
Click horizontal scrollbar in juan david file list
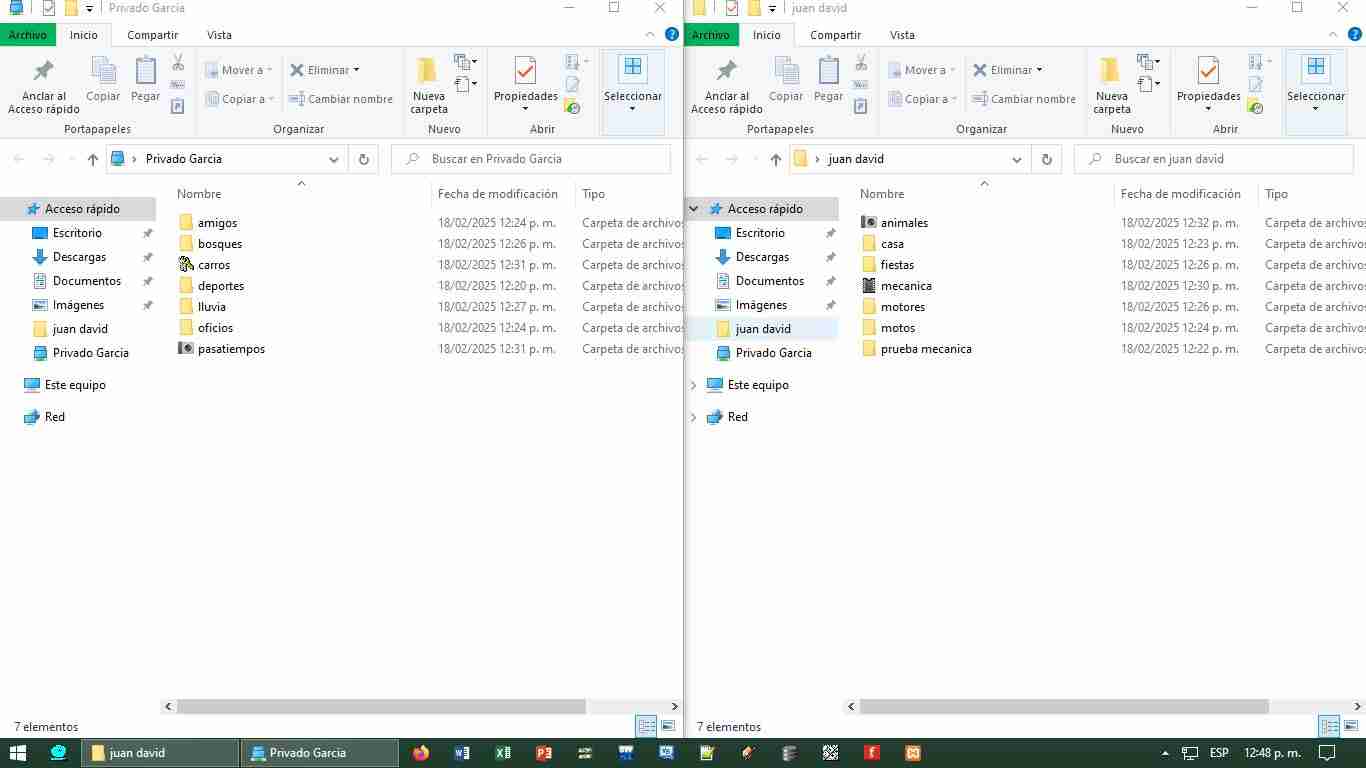1064,706
